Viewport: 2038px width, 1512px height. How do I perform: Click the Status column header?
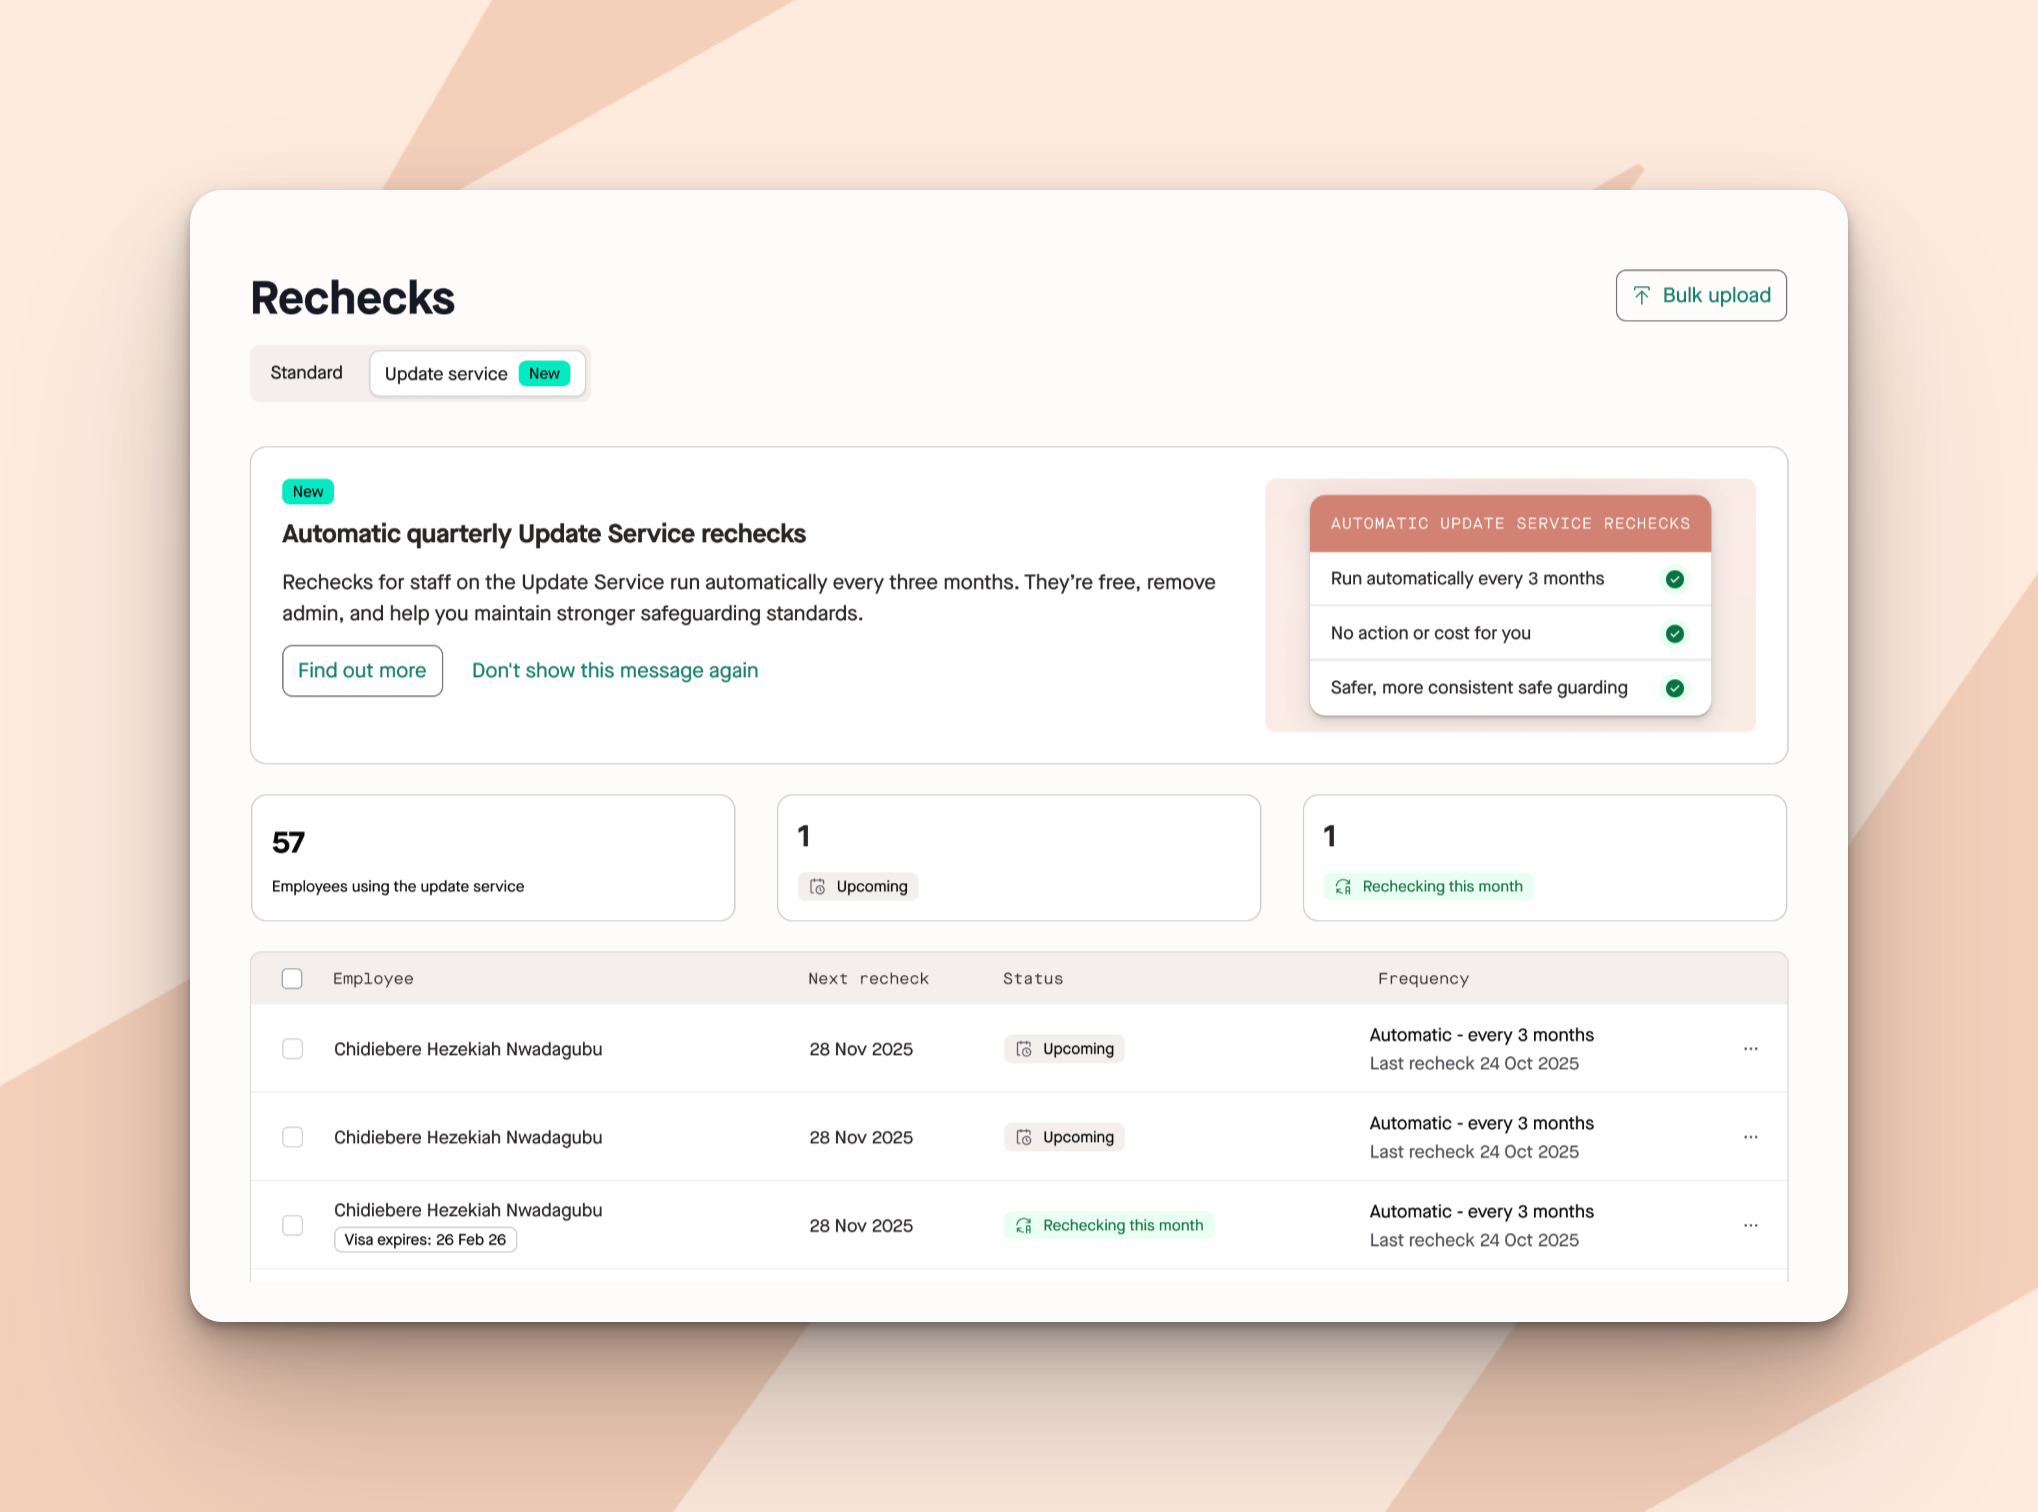coord(1033,978)
